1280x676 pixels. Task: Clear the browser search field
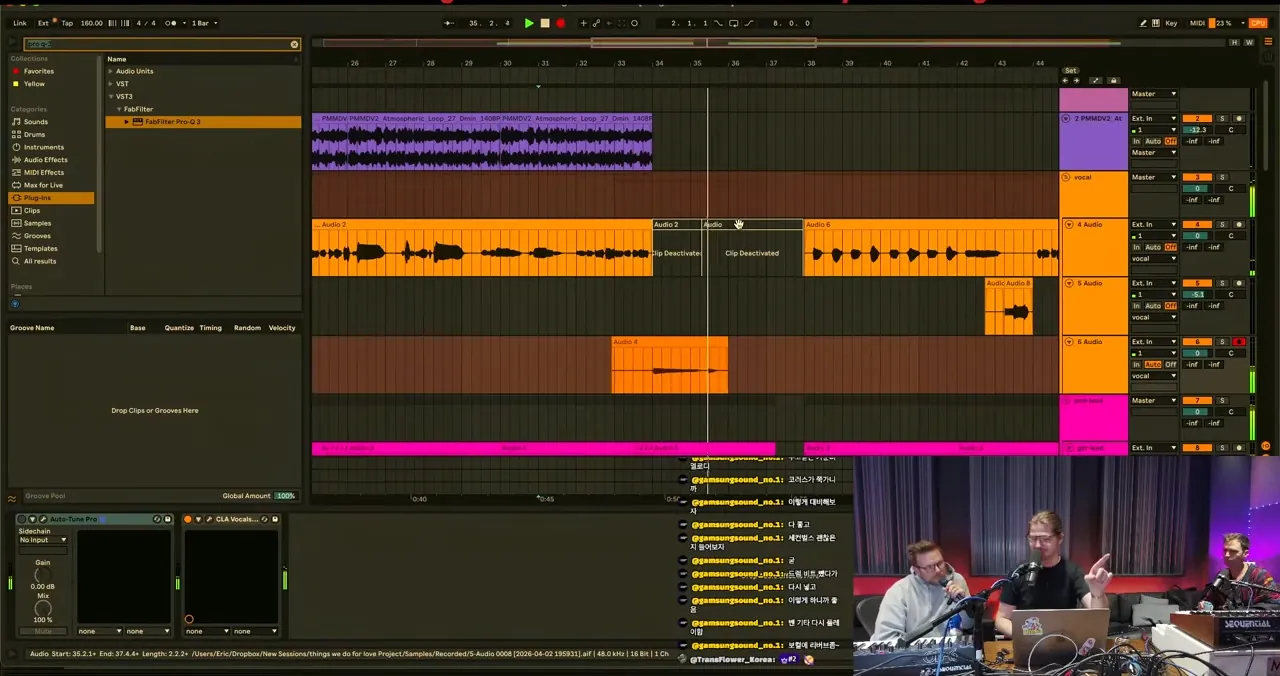pos(294,44)
